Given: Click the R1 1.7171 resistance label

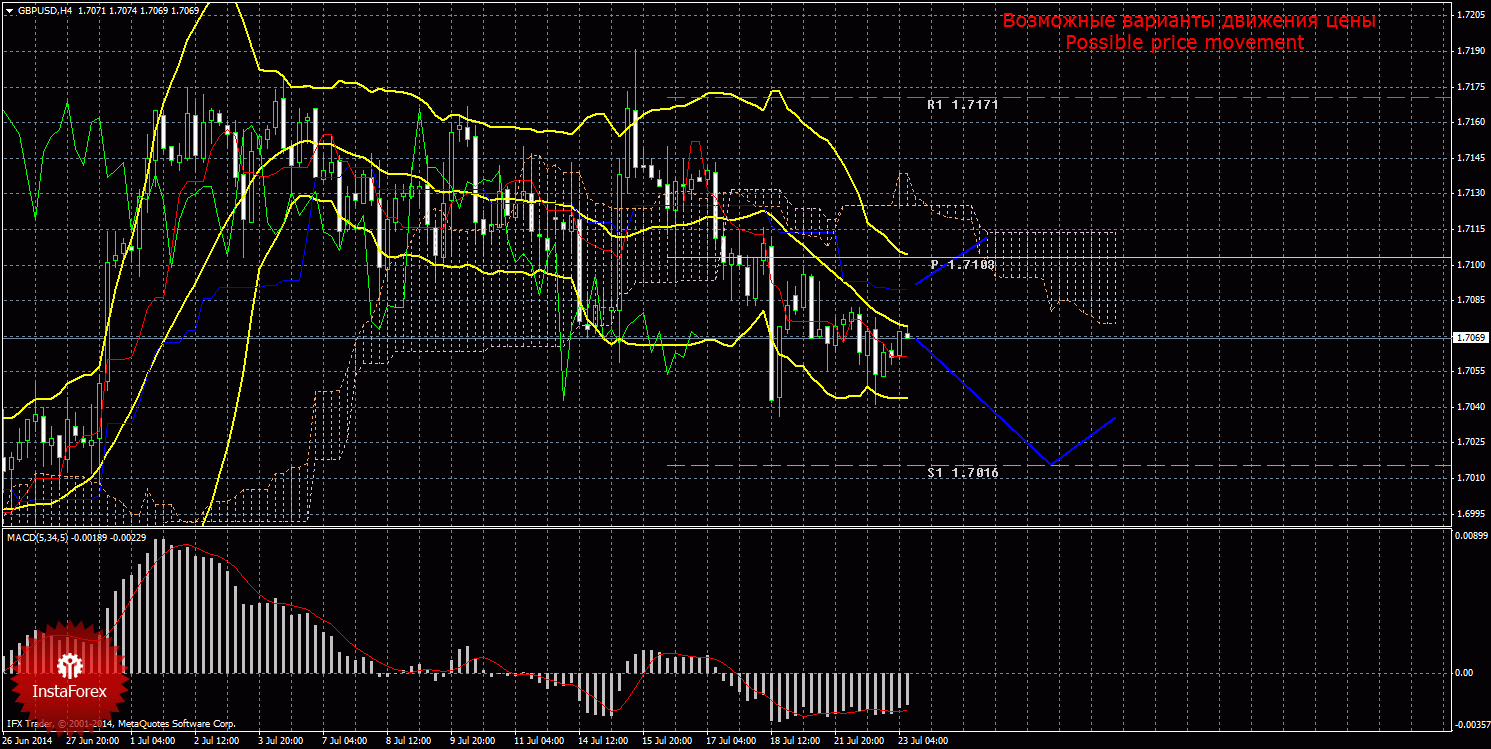Looking at the screenshot, I should click(x=962, y=104).
